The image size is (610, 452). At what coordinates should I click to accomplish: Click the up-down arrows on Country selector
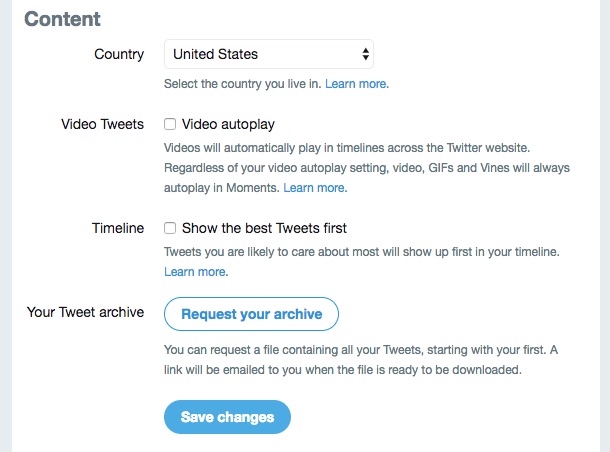(365, 54)
